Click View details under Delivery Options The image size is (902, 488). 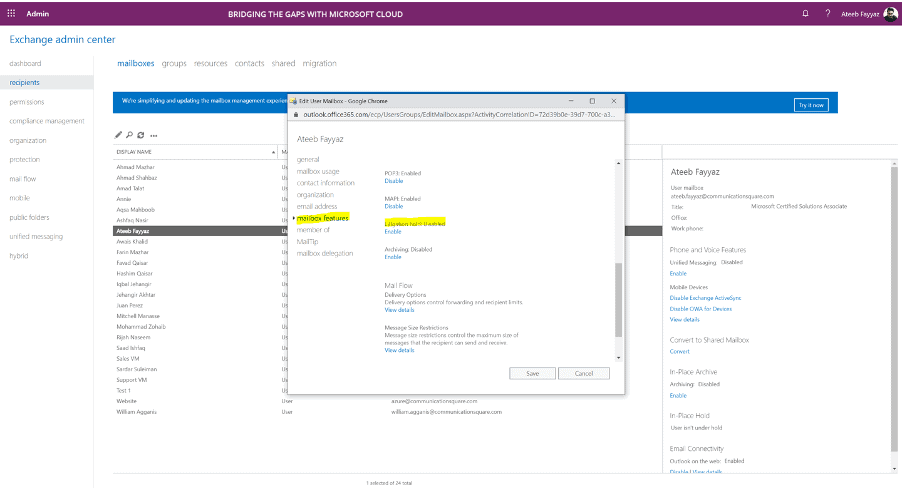coord(399,310)
